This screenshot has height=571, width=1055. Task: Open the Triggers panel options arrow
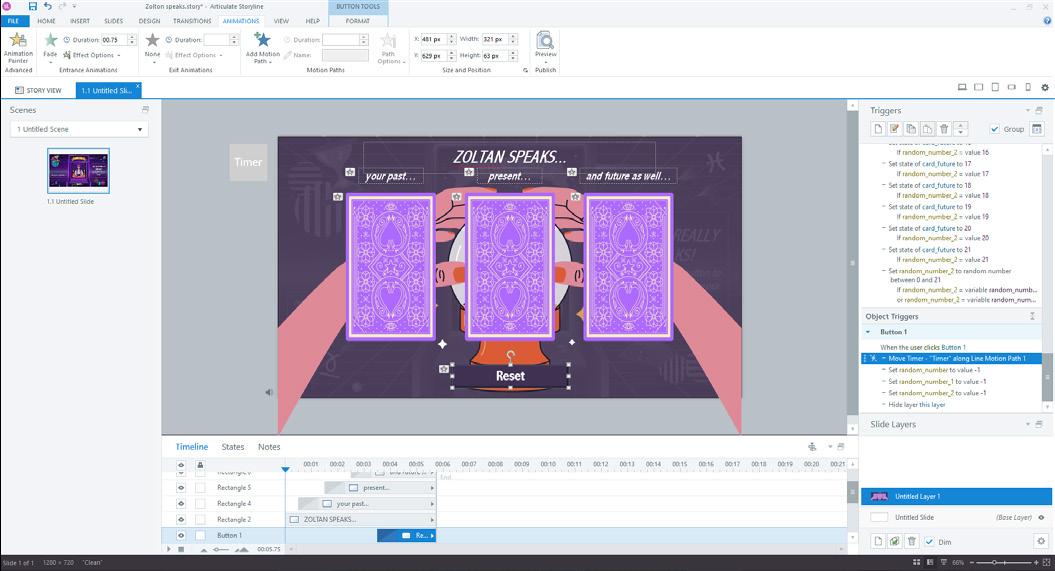(1027, 110)
